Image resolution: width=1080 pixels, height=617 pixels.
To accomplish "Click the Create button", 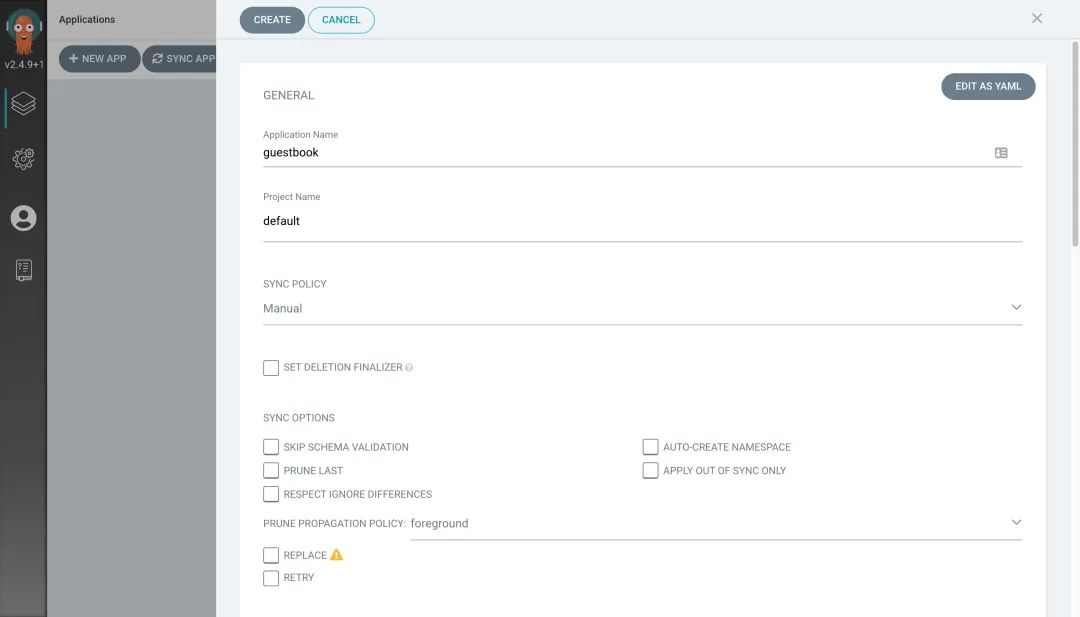I will pos(272,20).
